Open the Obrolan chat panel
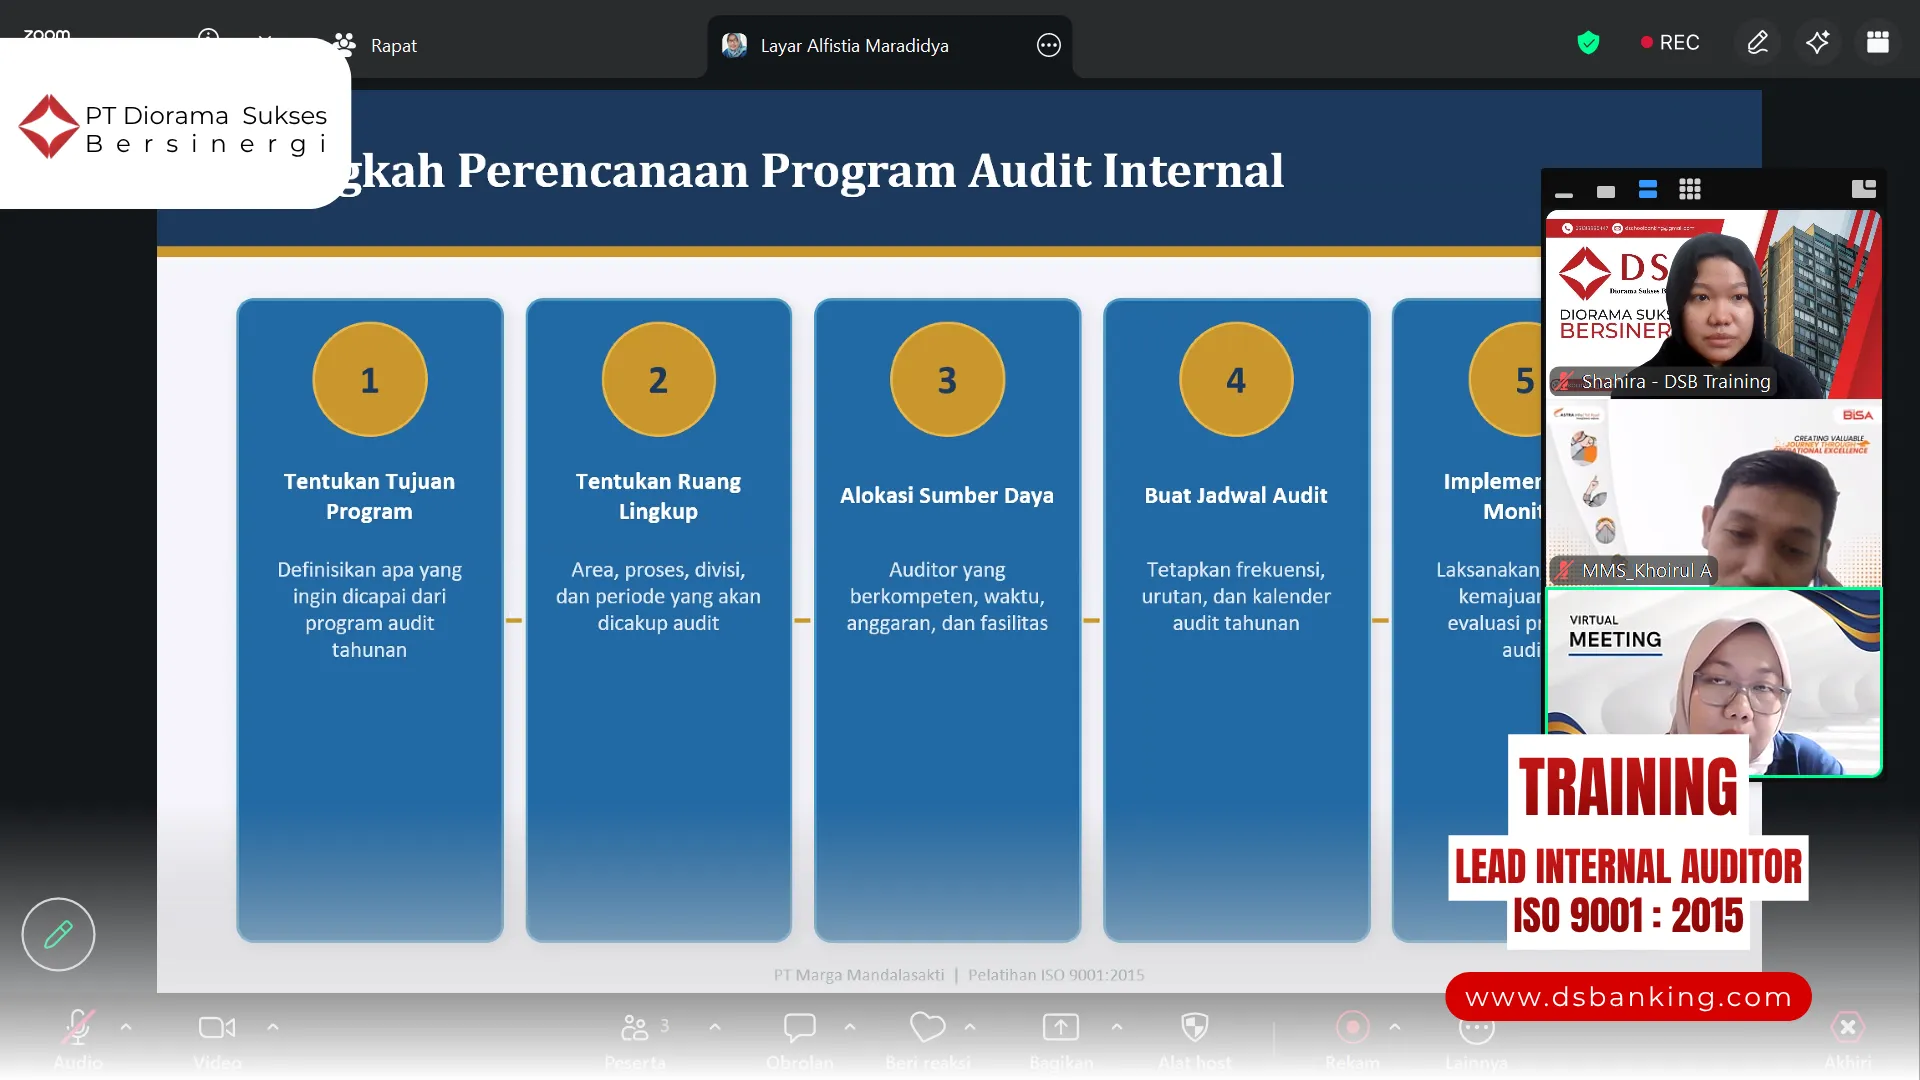The image size is (1920, 1080). (799, 1027)
